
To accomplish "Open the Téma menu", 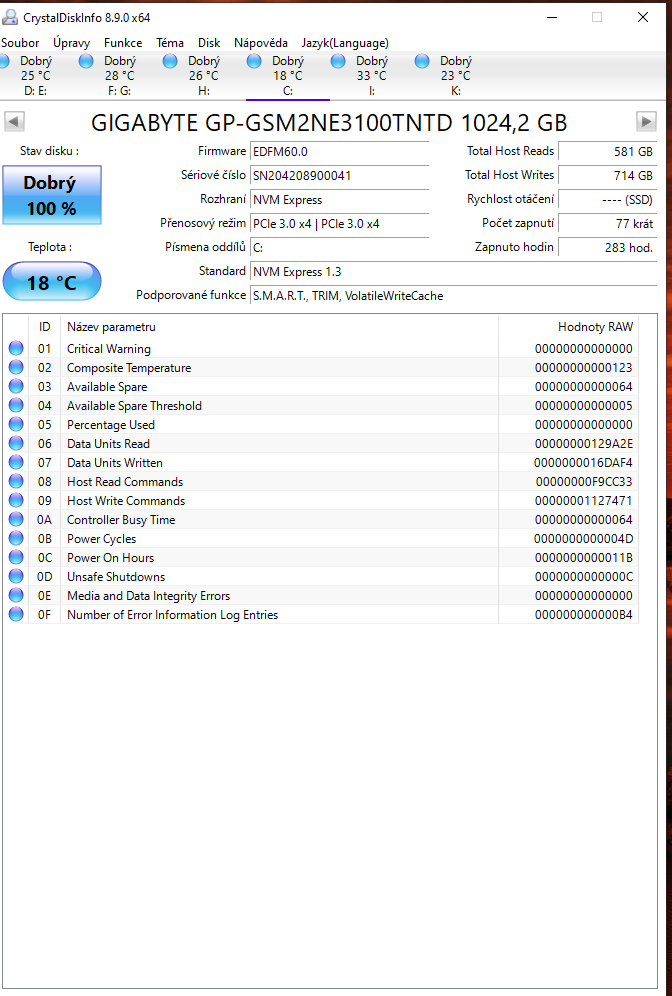I will point(170,43).
